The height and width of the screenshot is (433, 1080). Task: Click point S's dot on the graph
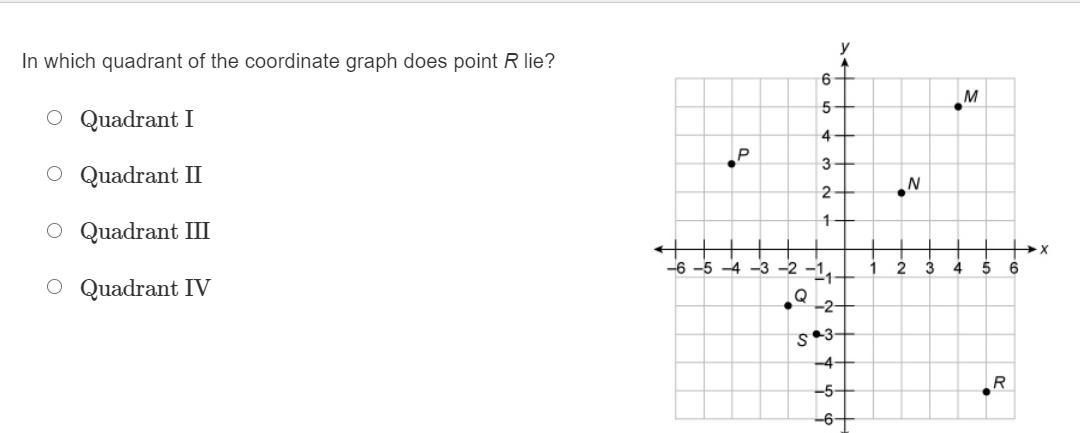click(817, 334)
